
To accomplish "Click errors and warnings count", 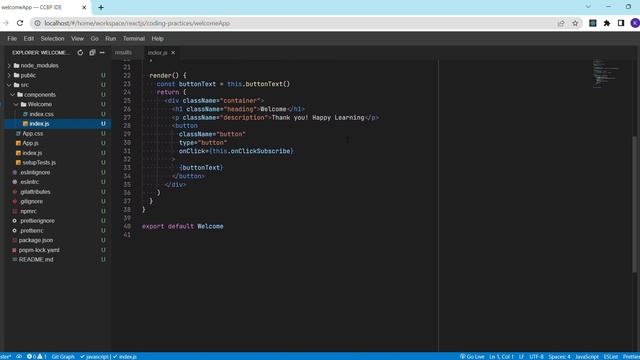I will tap(37, 356).
